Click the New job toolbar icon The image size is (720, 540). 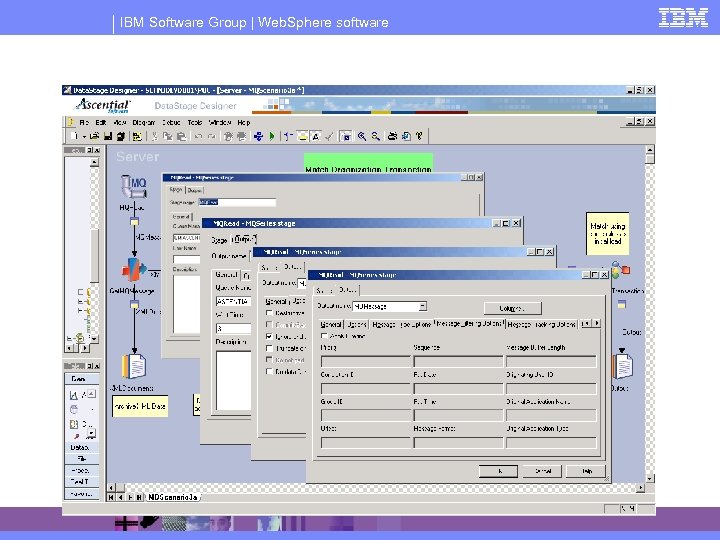[x=74, y=136]
